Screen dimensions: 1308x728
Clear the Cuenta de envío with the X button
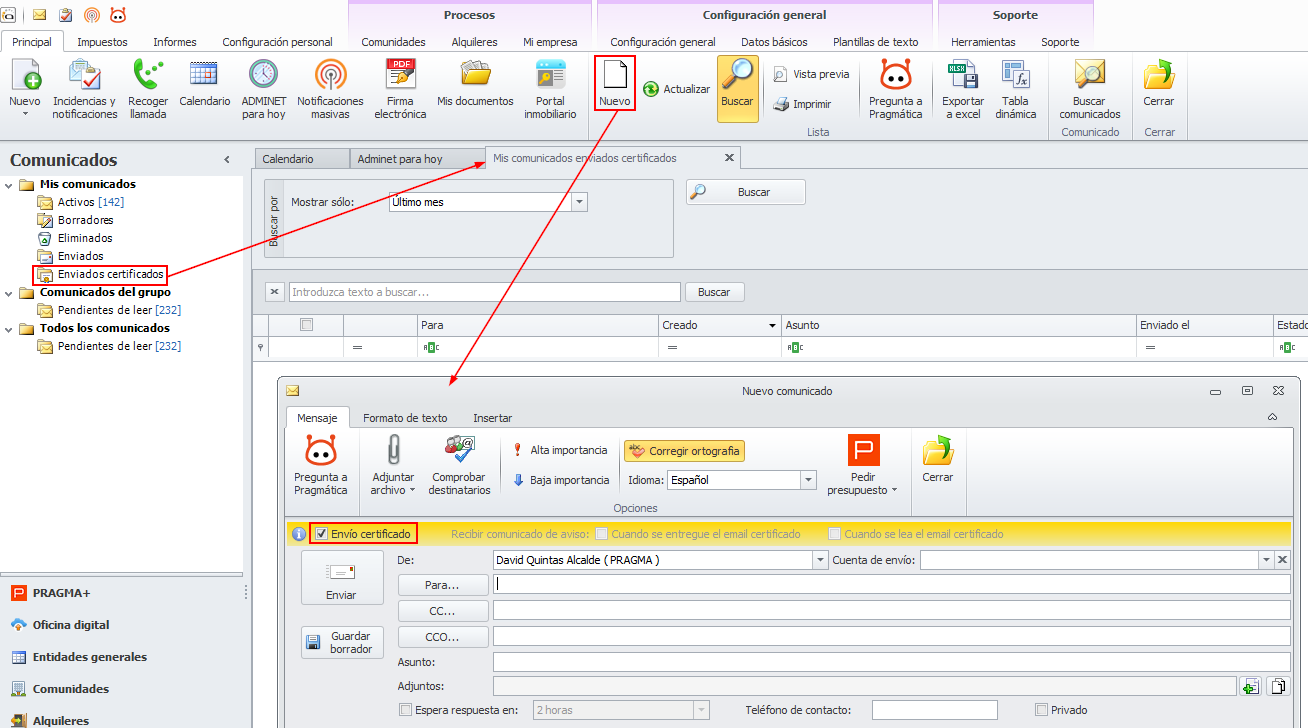click(x=1283, y=560)
